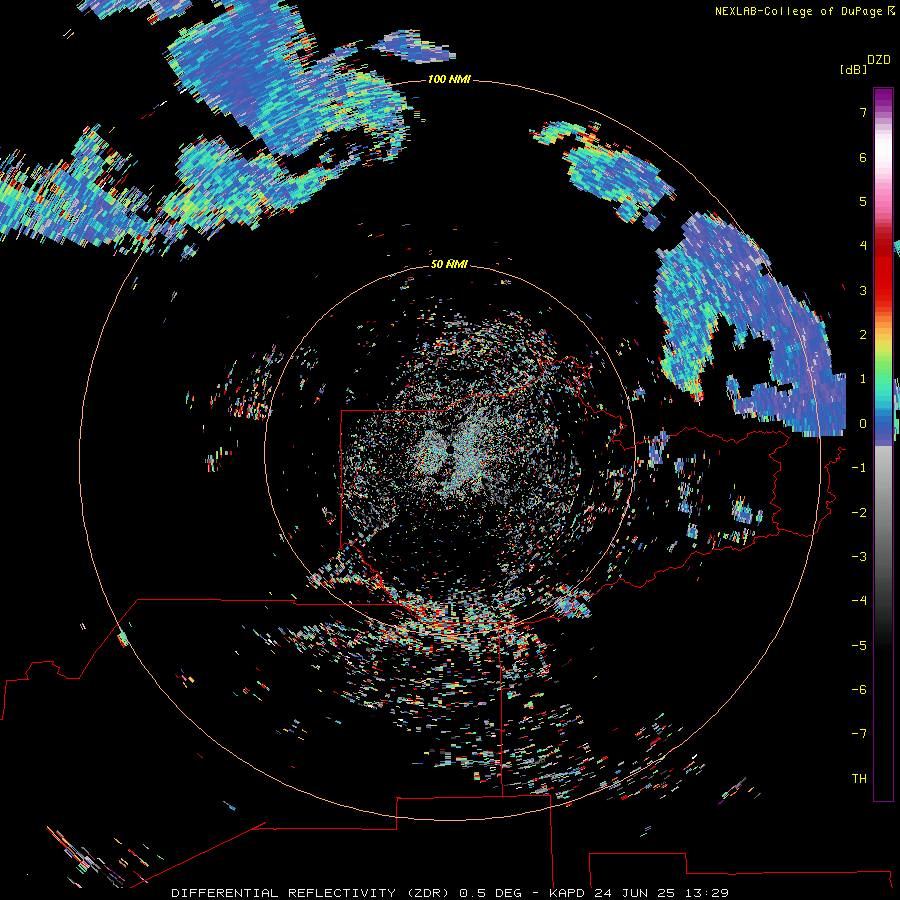Screen dimensions: 900x900
Task: Select the -6 dB scale label
Action: coord(859,690)
